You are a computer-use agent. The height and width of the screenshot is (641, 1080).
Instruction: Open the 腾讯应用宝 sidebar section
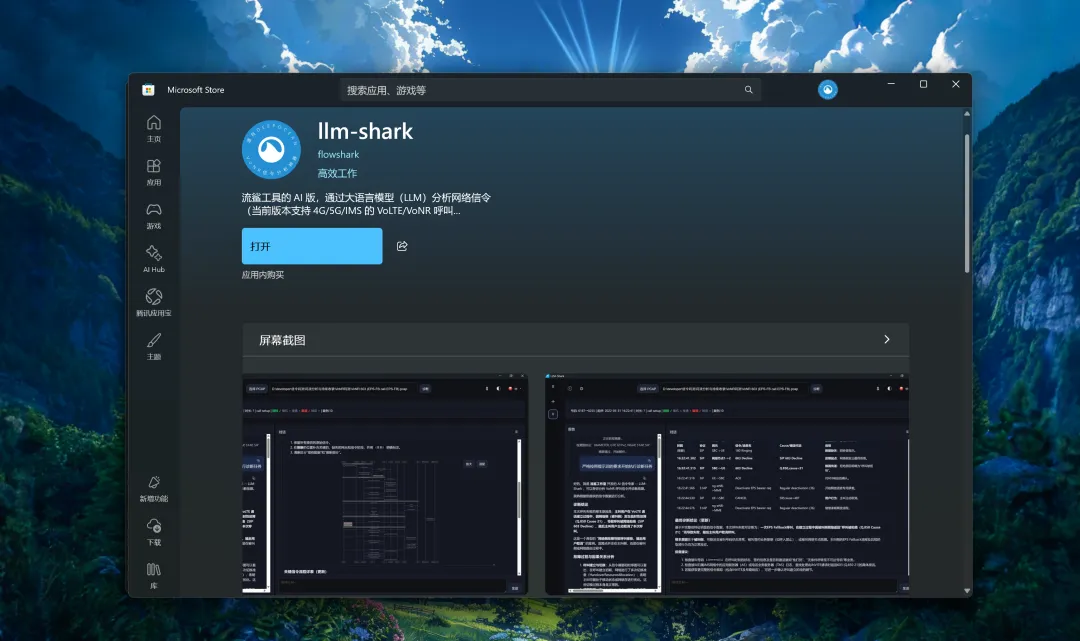pos(154,303)
